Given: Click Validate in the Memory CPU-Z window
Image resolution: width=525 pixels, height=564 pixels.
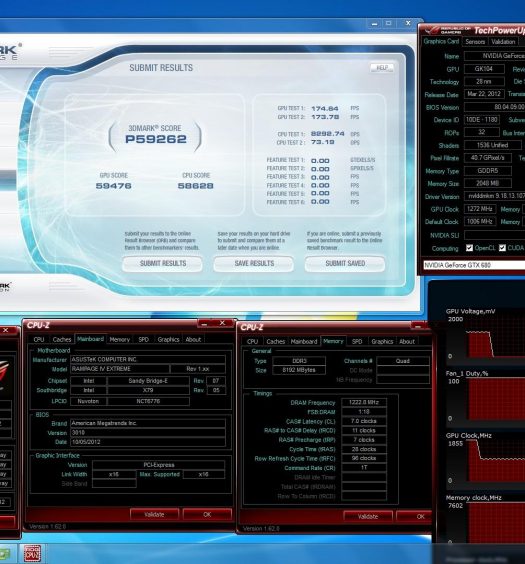Looking at the screenshot, I should 368,517.
